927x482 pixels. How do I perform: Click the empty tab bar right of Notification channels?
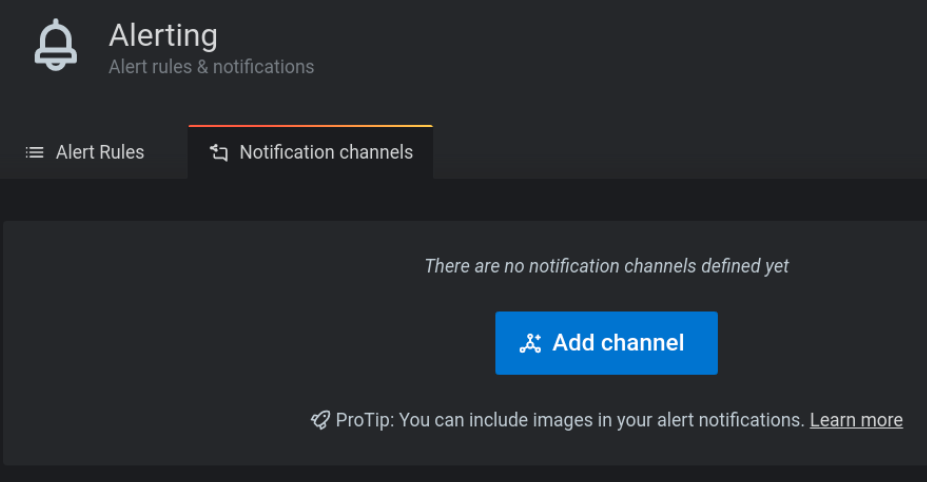(x=680, y=153)
